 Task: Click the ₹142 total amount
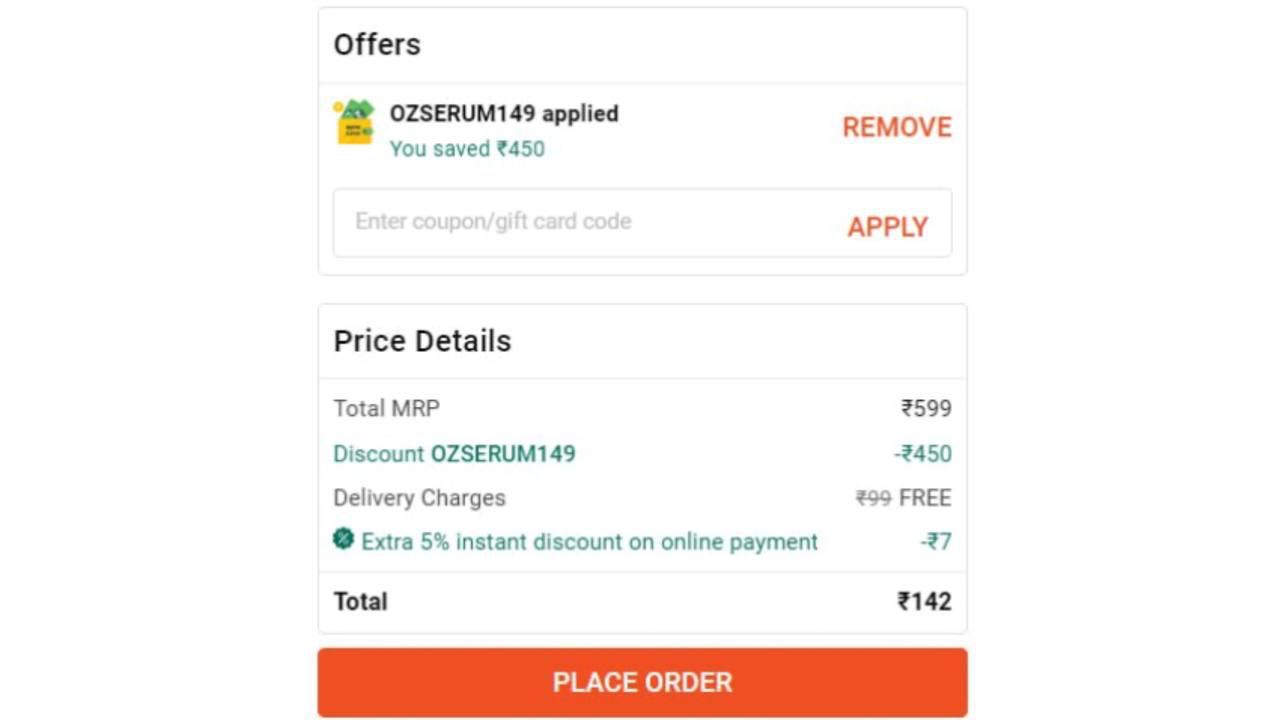(x=924, y=601)
